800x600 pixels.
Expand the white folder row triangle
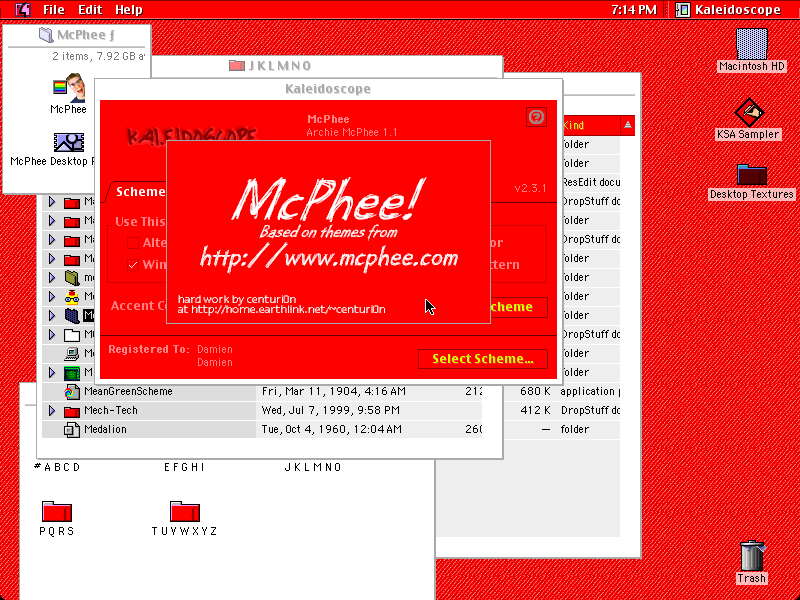tap(52, 335)
